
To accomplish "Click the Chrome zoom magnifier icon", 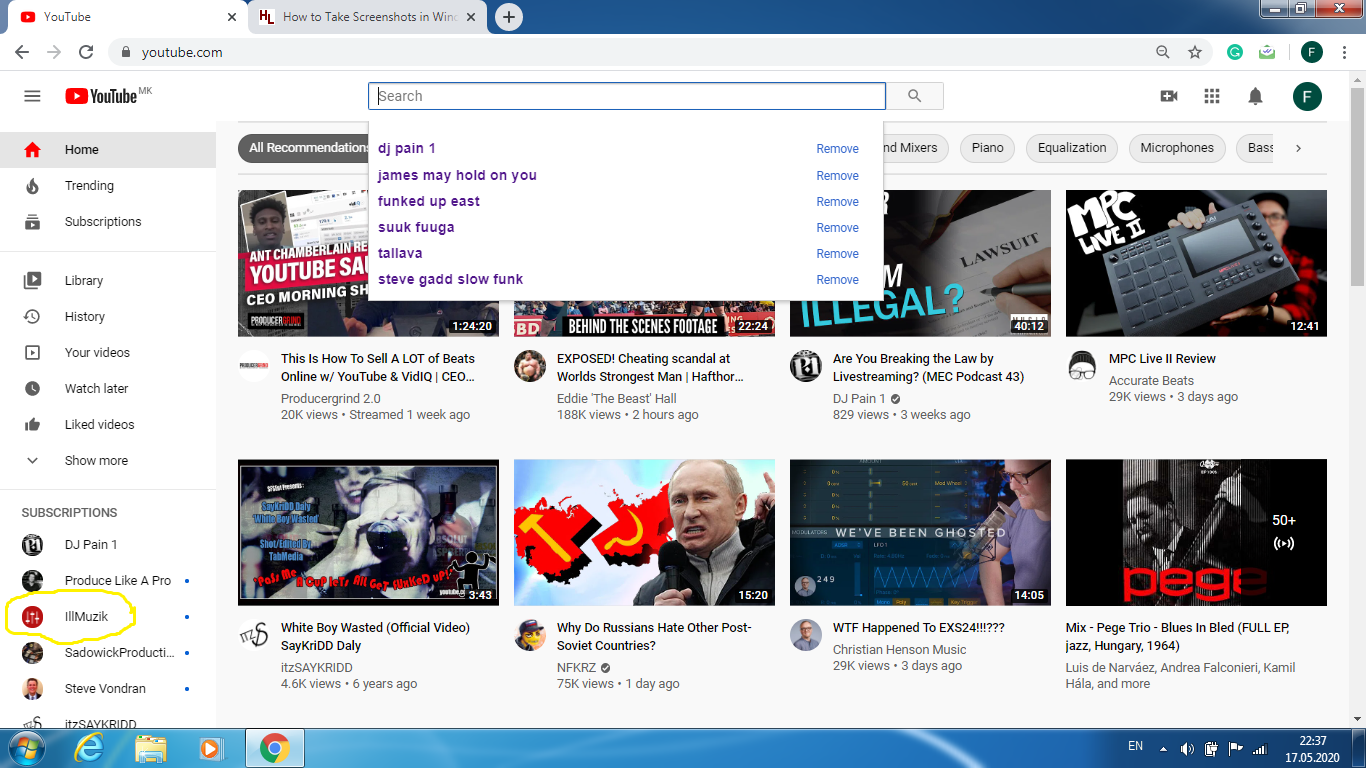I will pyautogui.click(x=1162, y=52).
